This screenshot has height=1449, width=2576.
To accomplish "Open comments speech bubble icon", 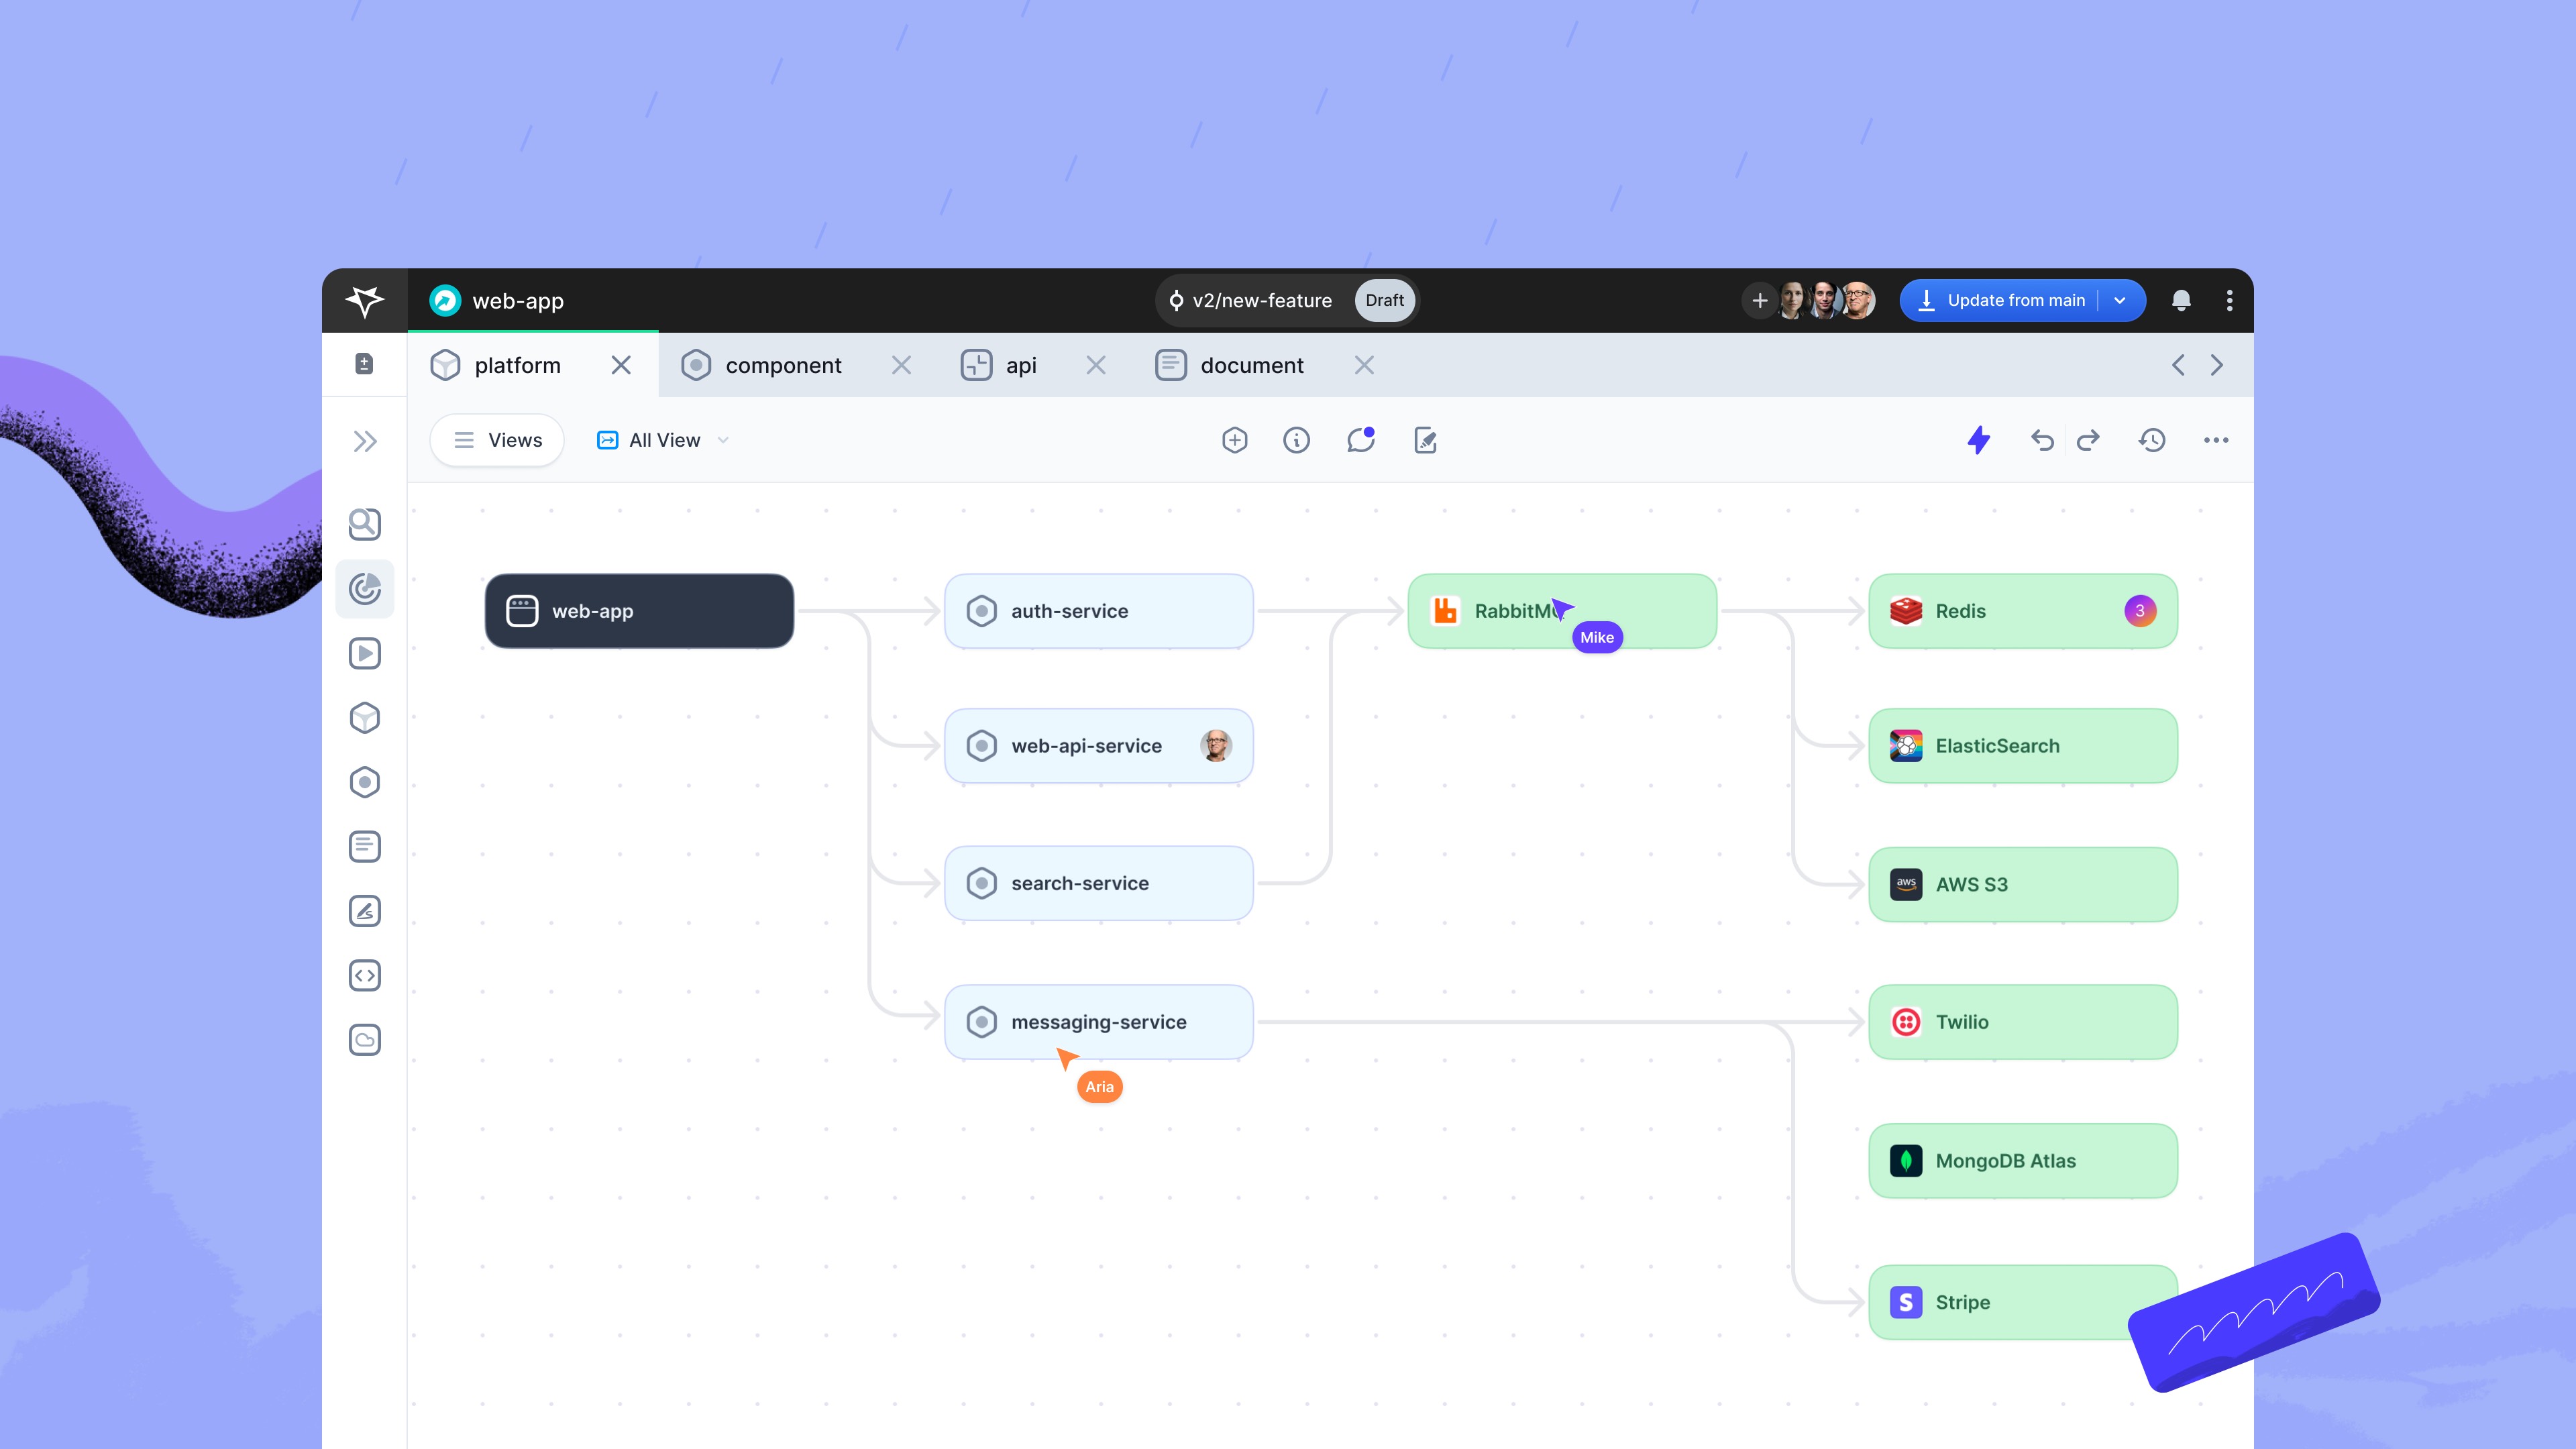I will pos(1360,440).
